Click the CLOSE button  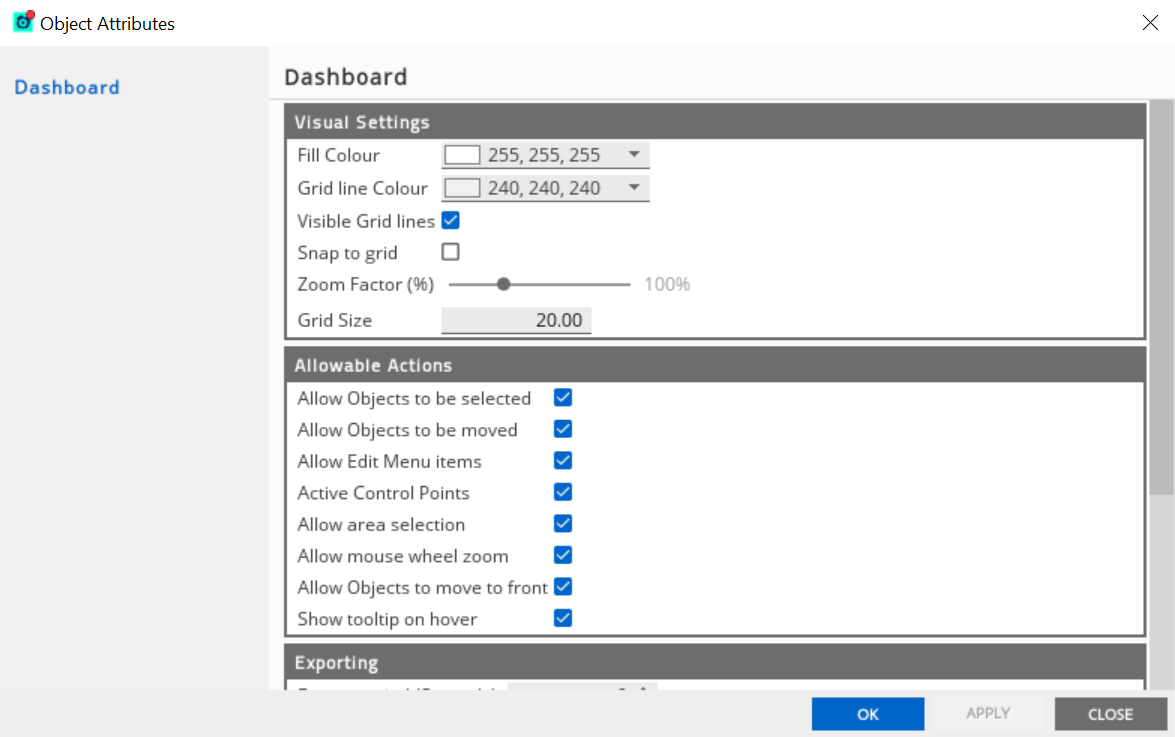1111,714
